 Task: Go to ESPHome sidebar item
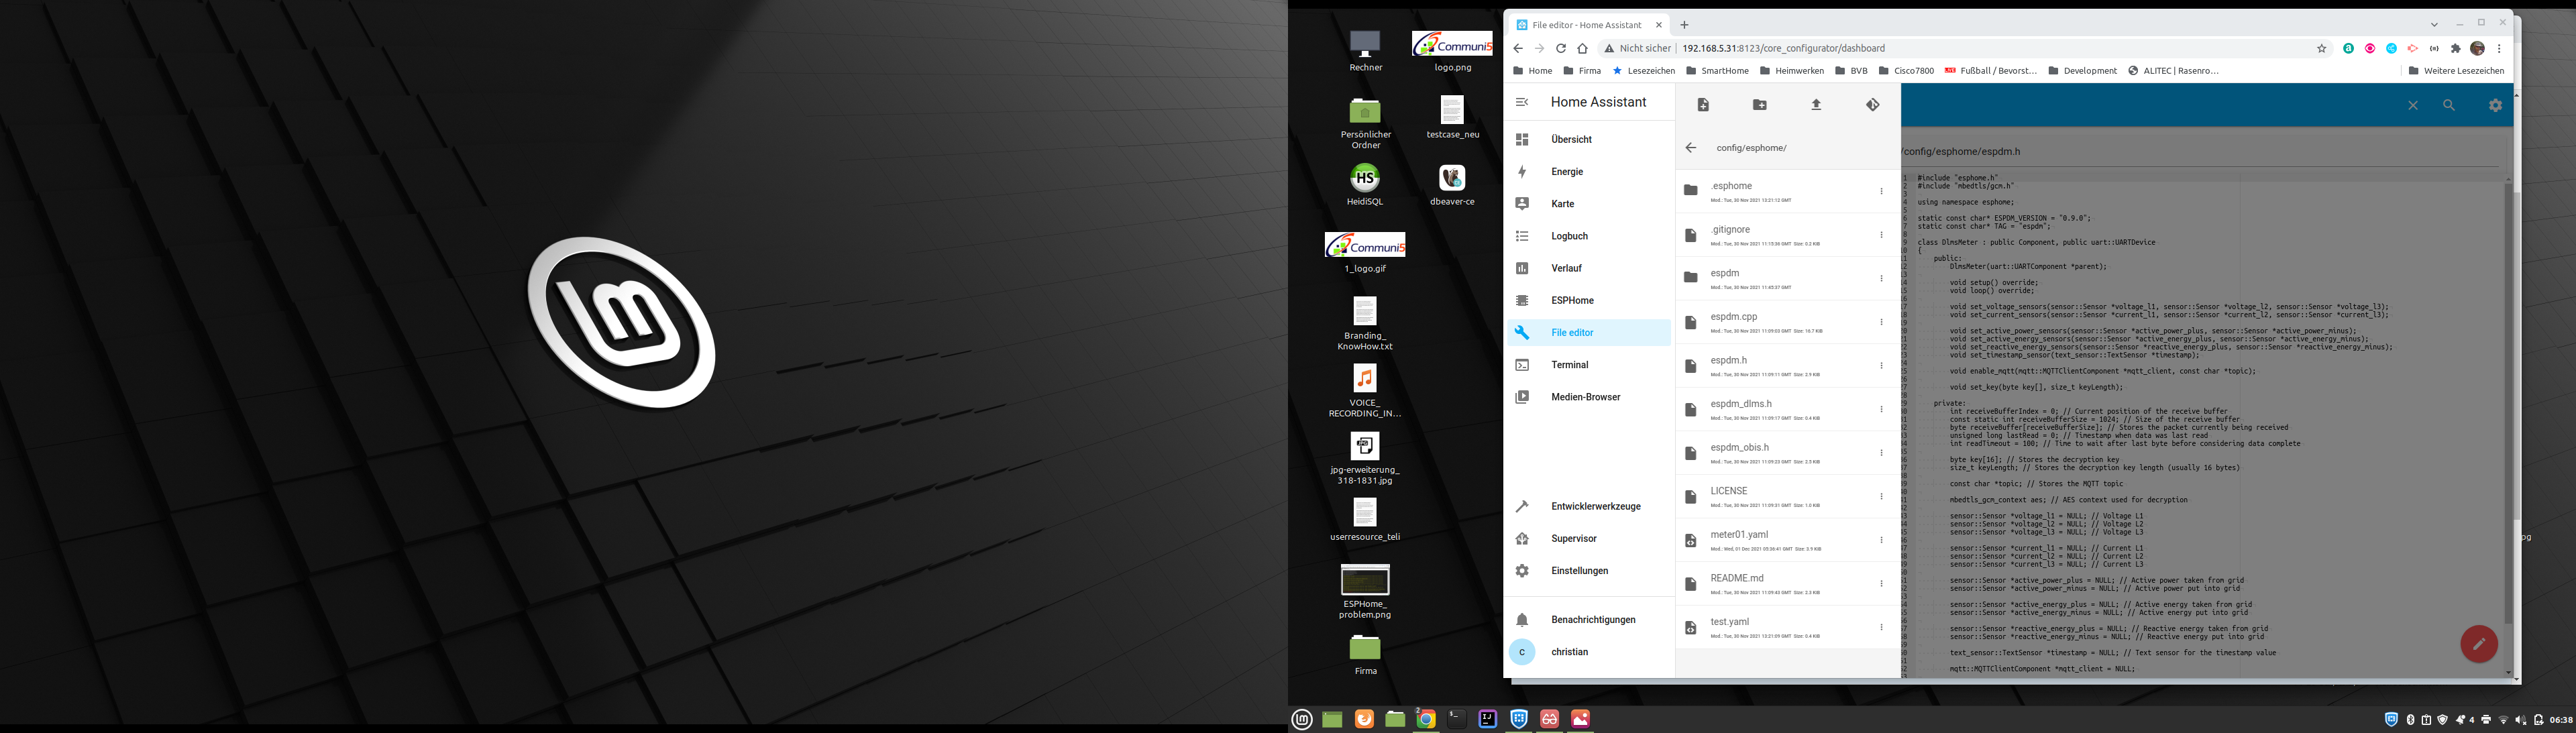(x=1572, y=300)
